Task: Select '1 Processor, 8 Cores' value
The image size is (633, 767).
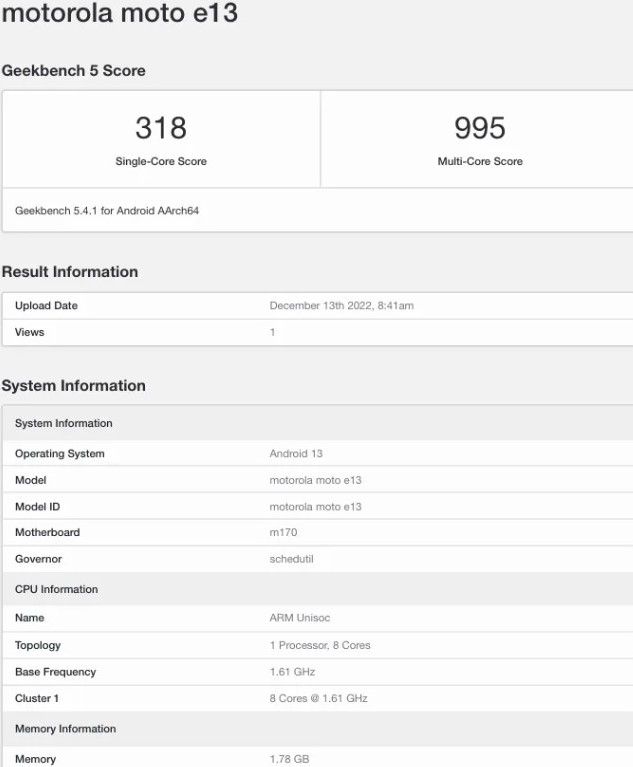Action: pyautogui.click(x=320, y=645)
